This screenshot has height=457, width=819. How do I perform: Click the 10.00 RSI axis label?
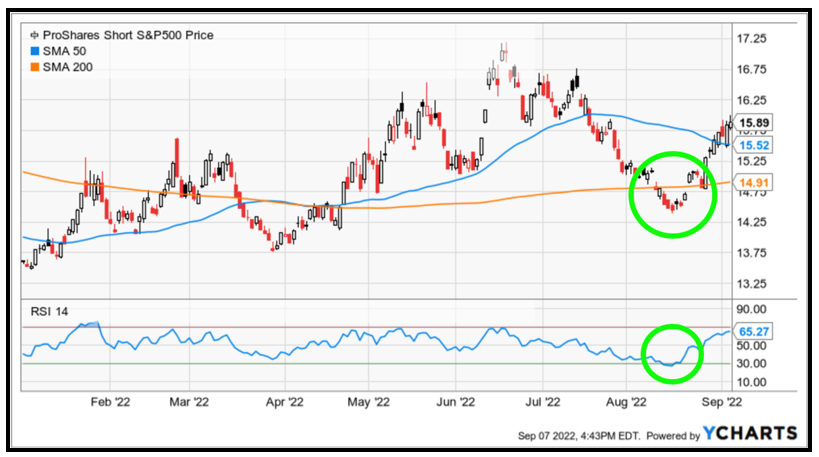click(752, 382)
